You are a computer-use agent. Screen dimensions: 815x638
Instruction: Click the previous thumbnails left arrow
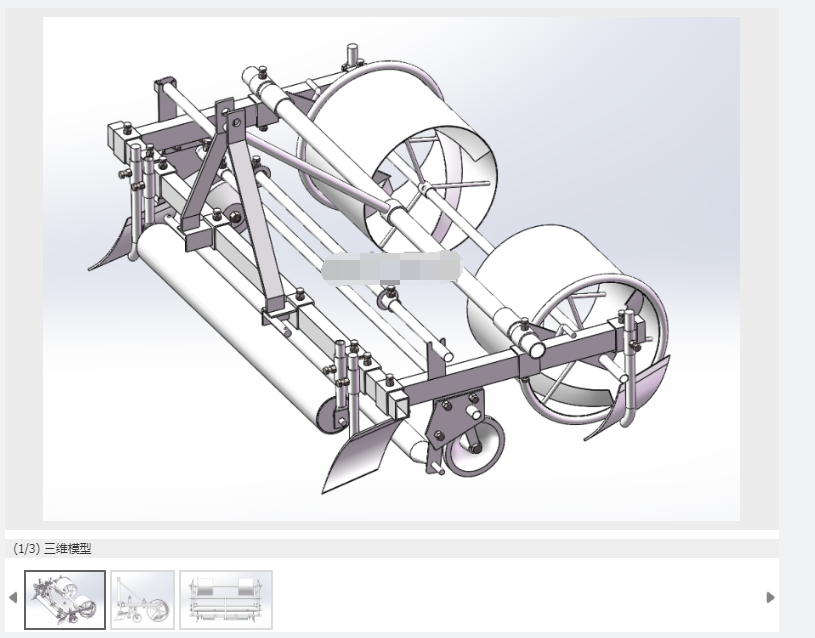tap(13, 597)
